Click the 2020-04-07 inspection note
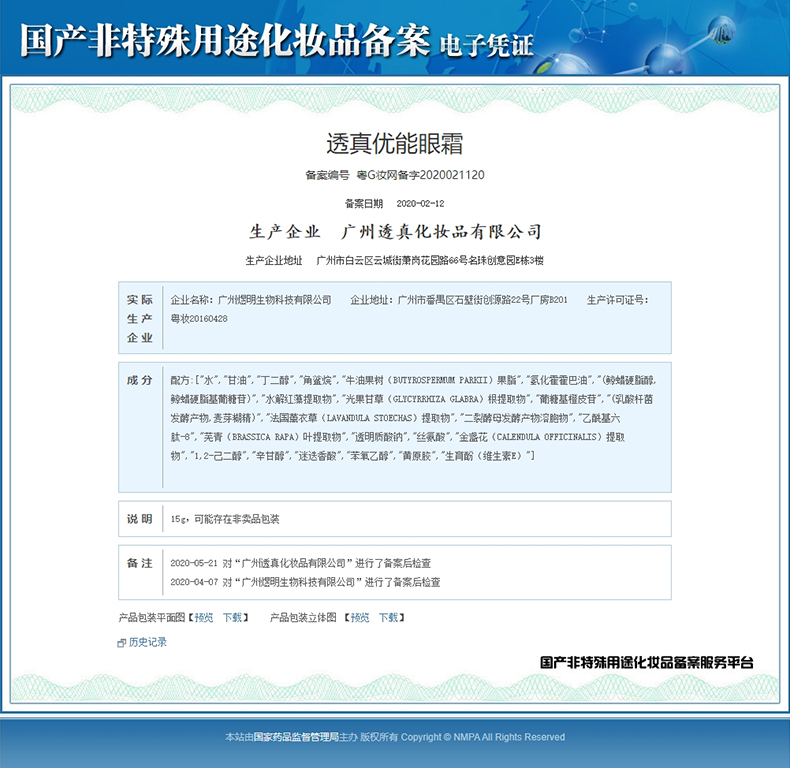Screen dimensions: 790x768 coord(305,582)
